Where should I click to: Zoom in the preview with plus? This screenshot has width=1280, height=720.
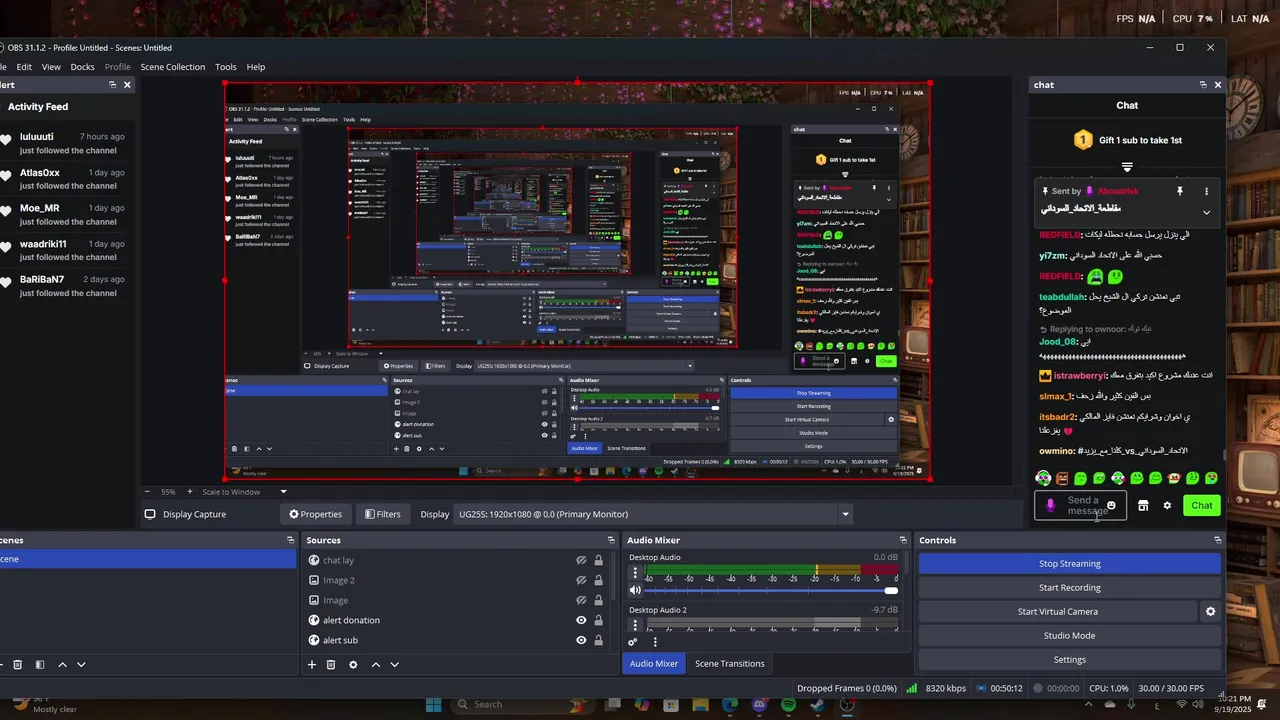pyautogui.click(x=189, y=492)
